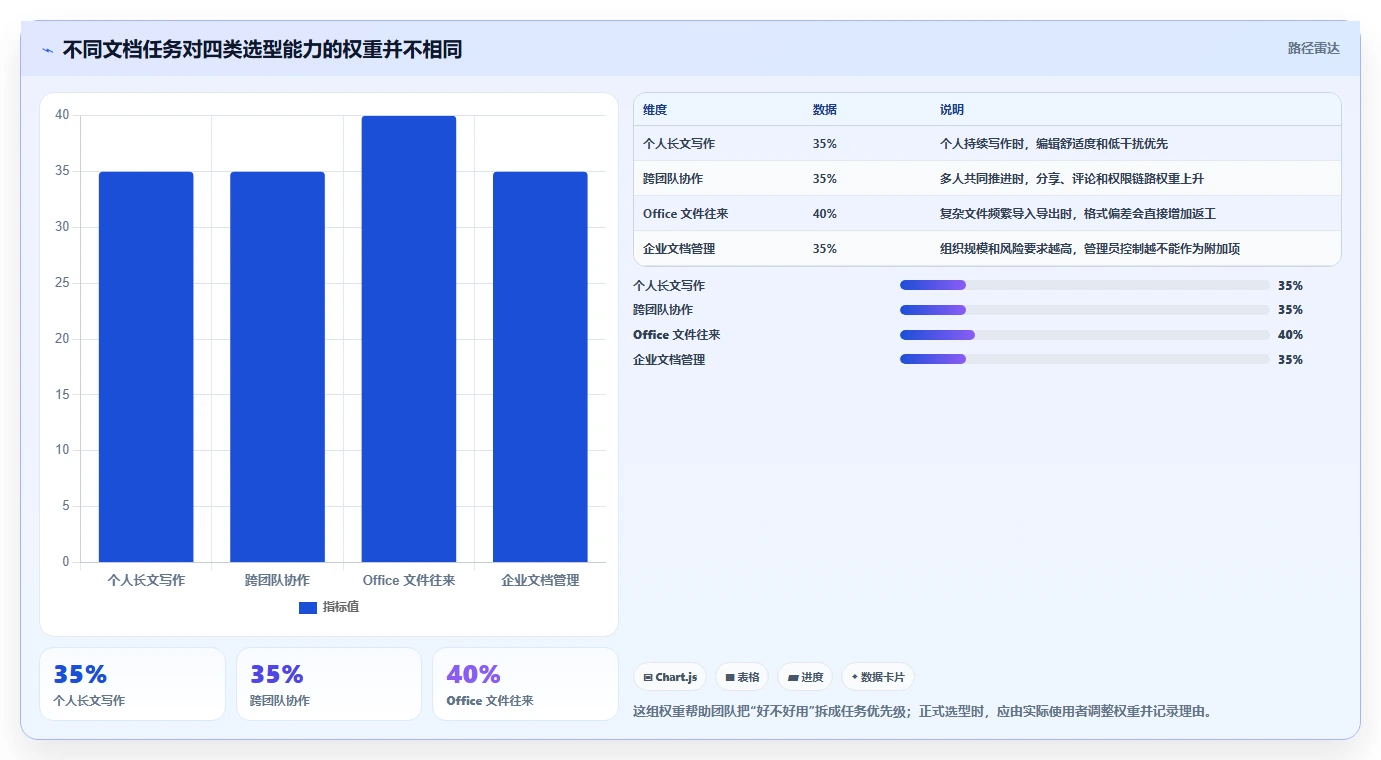Click the description starting 复杂文件频繁导入导出时

point(1078,214)
